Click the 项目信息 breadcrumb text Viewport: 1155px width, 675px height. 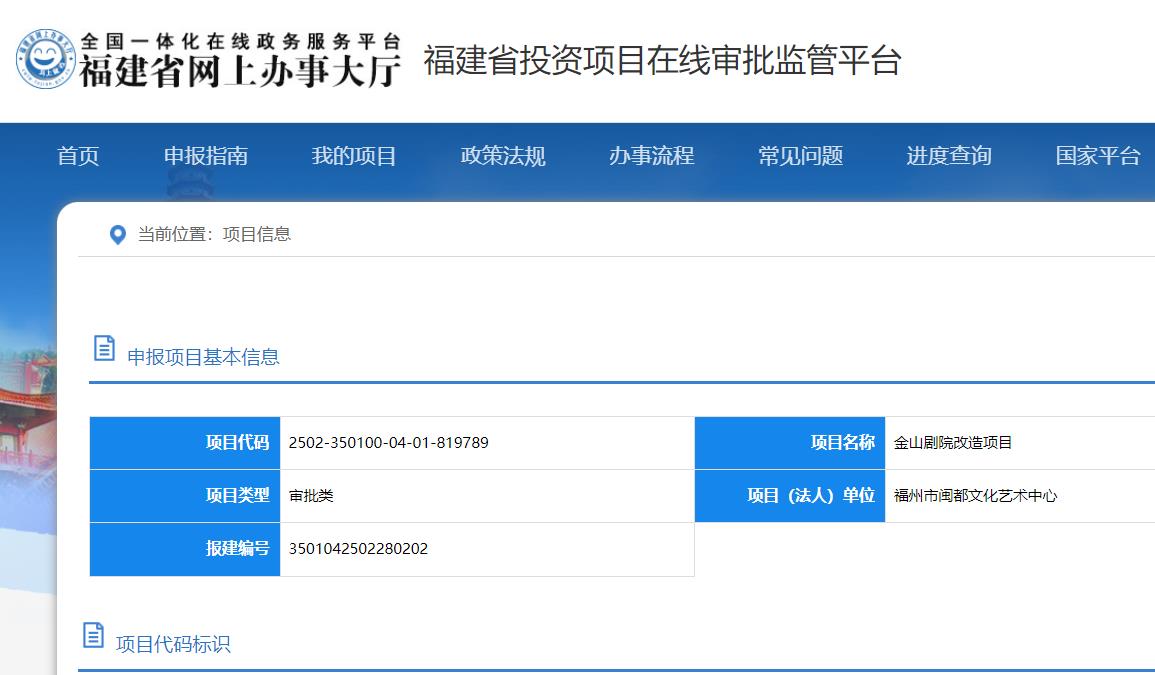pos(256,234)
